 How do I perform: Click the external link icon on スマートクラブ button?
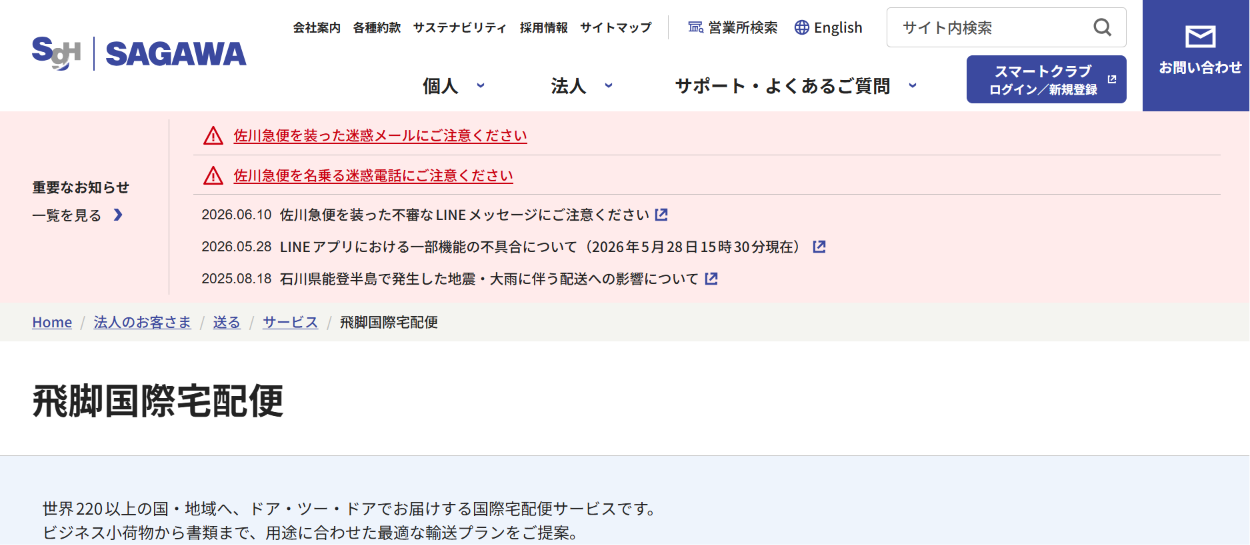pos(1111,79)
